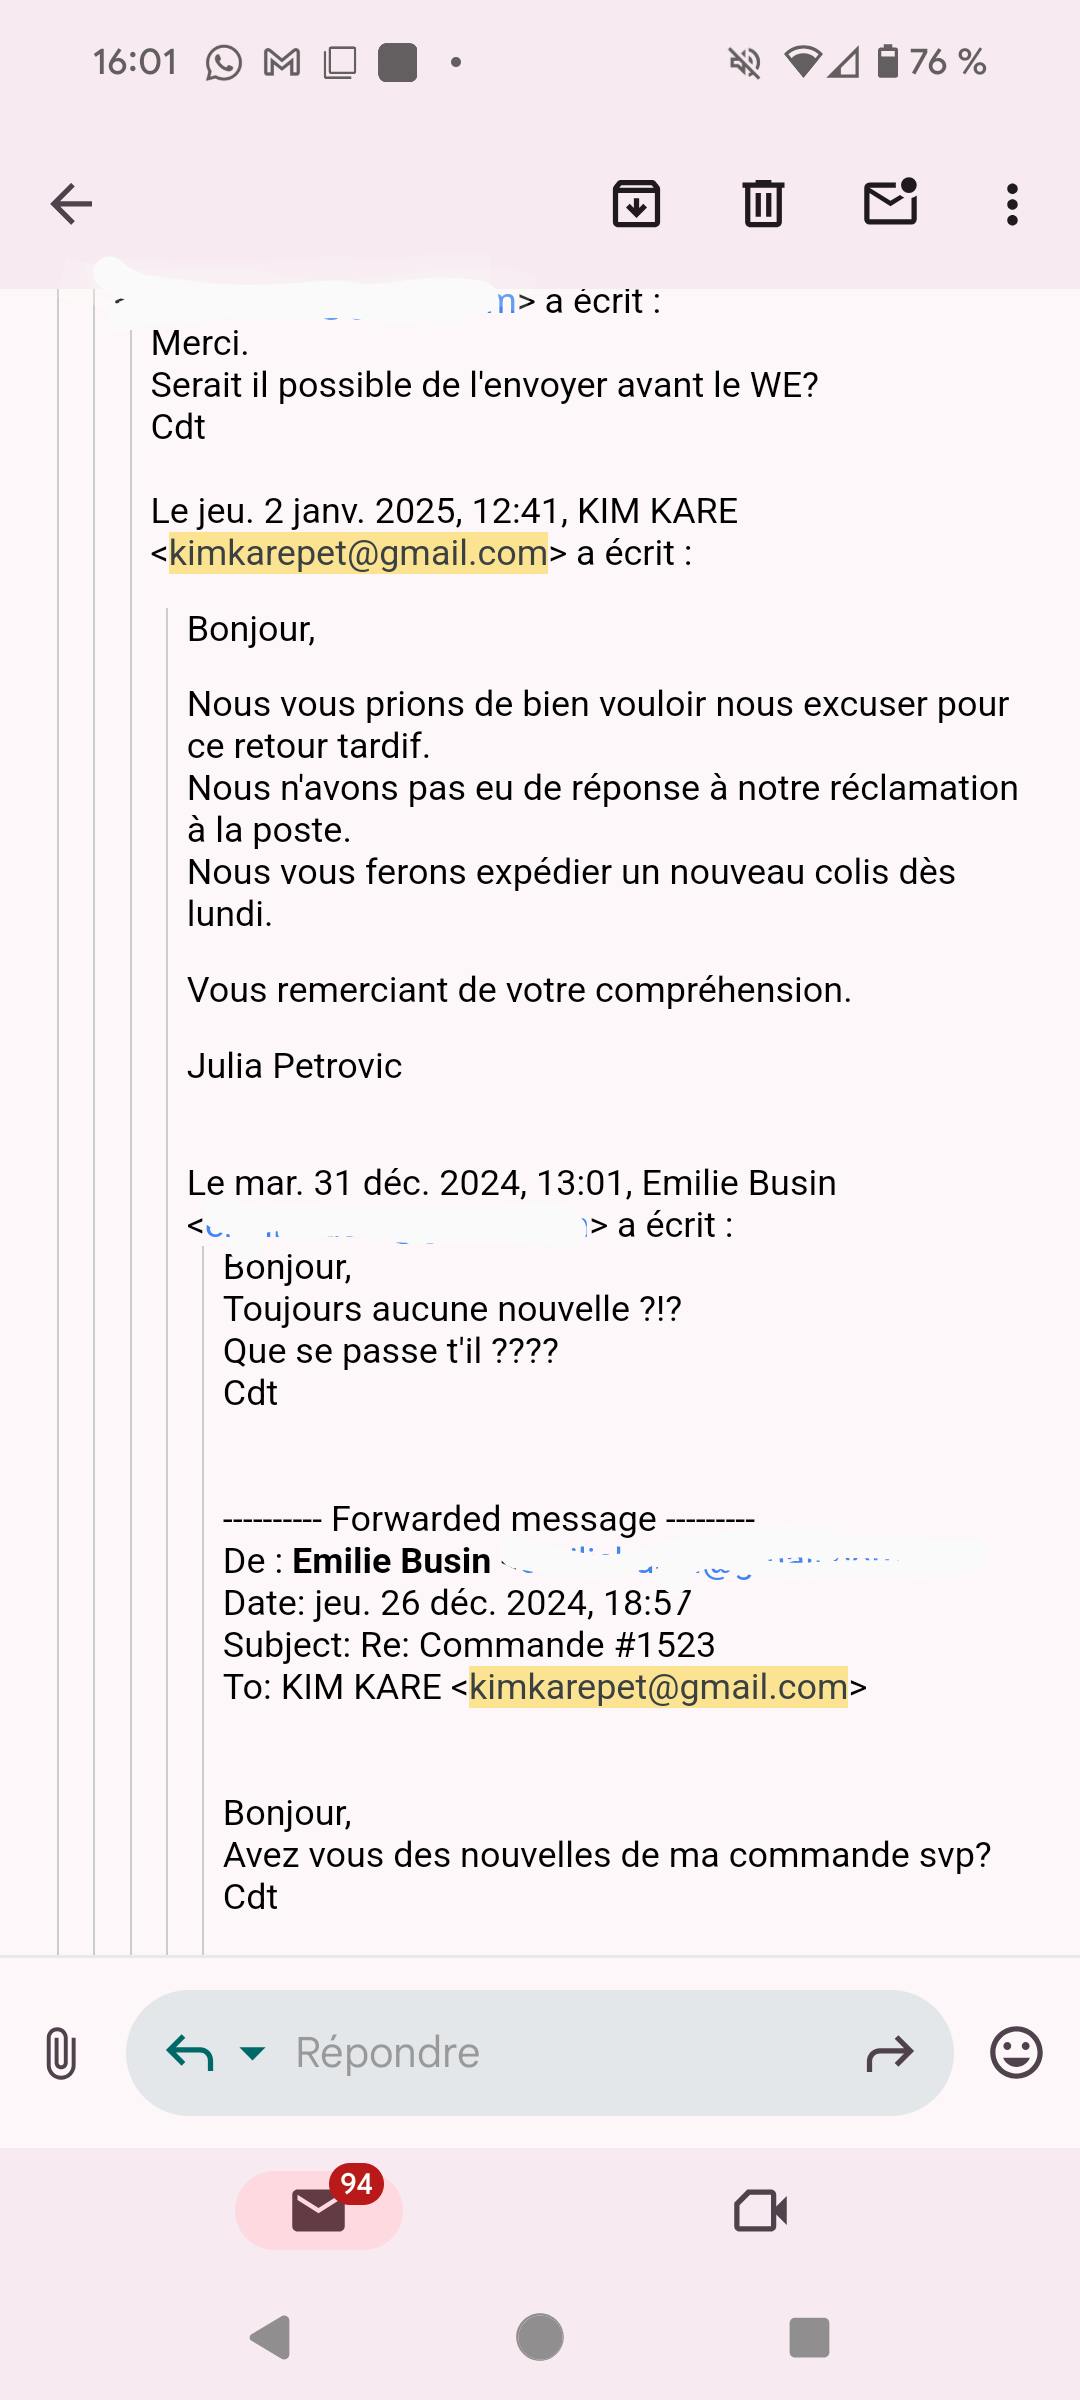Forward the email with right arrow

(889, 2053)
